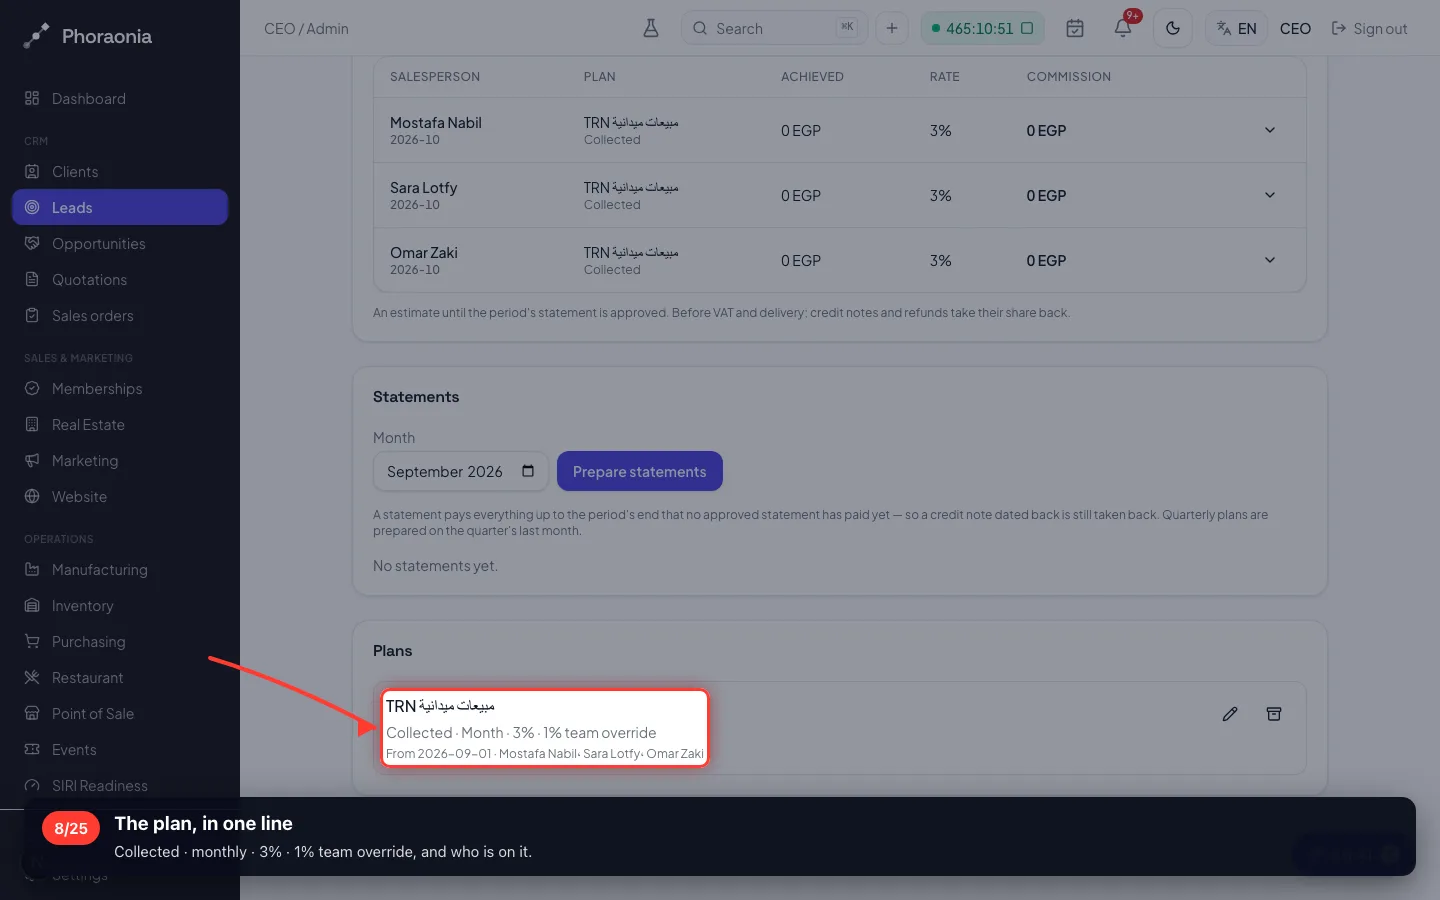Stop the running timer 465:10:51
Image resolution: width=1440 pixels, height=900 pixels.
point(1026,28)
